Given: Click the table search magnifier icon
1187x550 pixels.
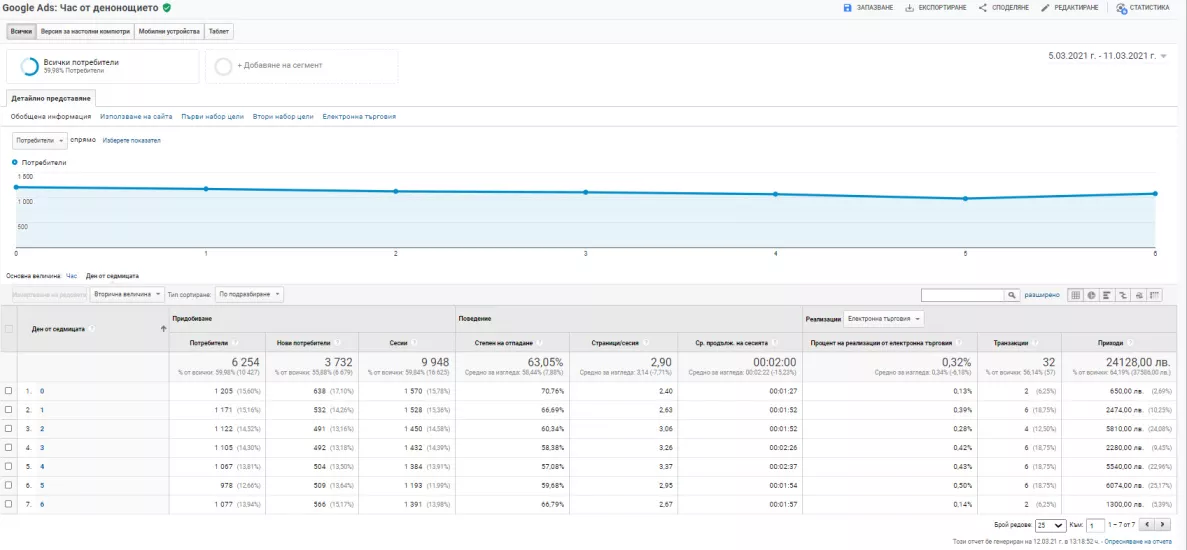Looking at the screenshot, I should click(1011, 295).
